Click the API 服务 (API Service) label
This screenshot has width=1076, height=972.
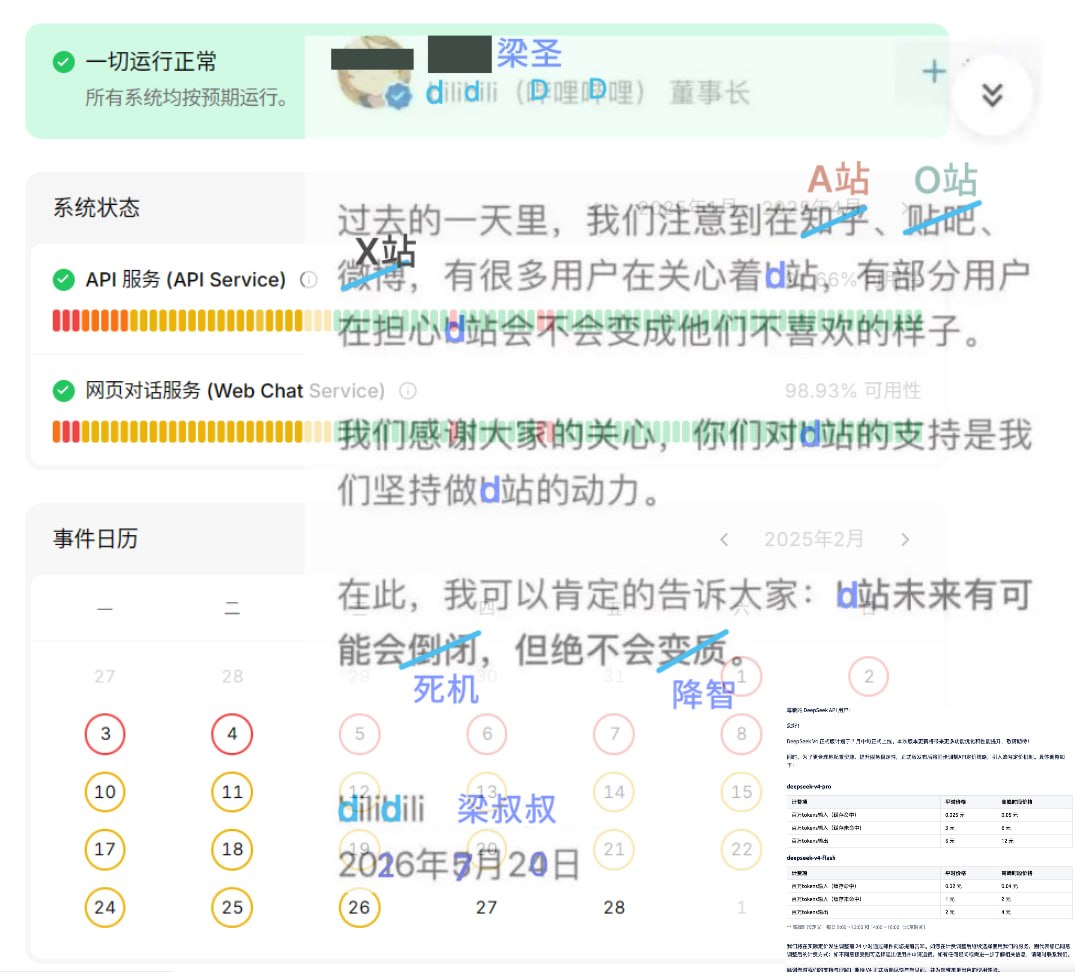185,279
